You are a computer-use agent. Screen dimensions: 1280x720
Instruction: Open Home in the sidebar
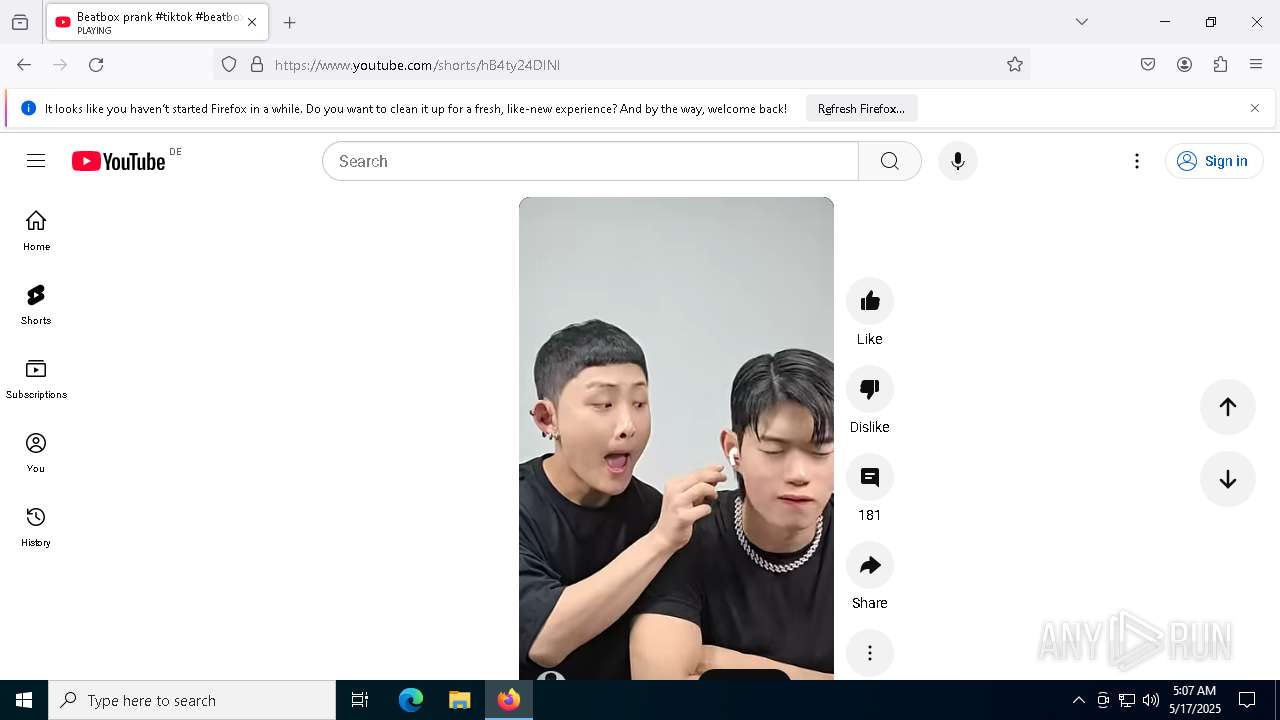36,231
